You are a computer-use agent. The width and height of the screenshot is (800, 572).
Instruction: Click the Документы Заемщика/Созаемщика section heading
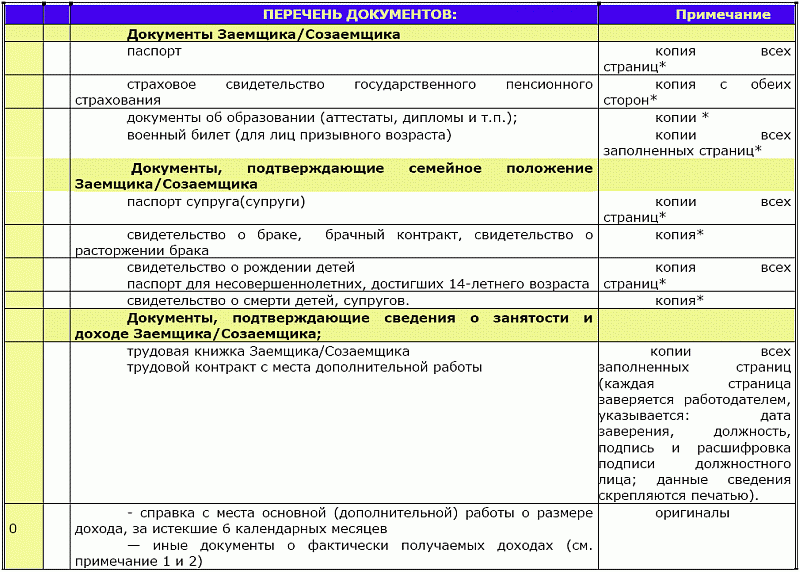(263, 34)
